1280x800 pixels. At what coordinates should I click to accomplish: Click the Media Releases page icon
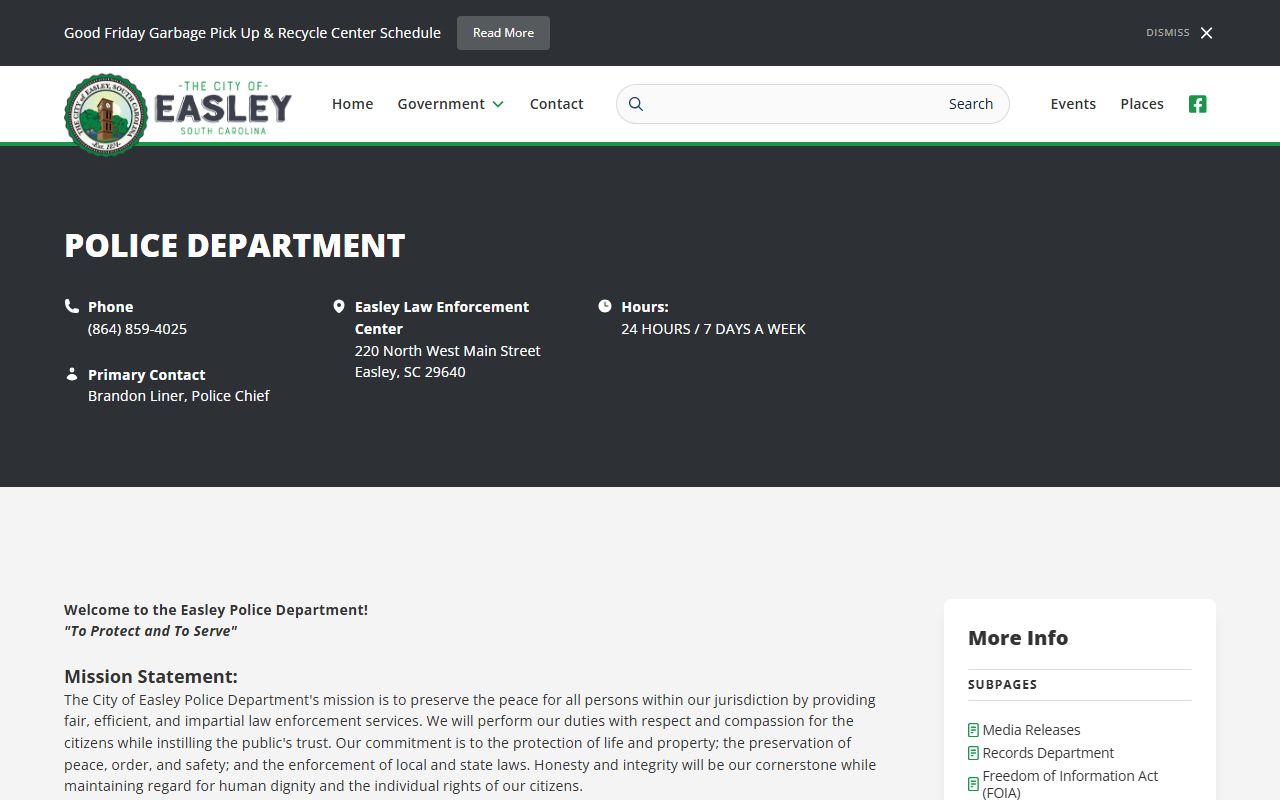(x=973, y=730)
